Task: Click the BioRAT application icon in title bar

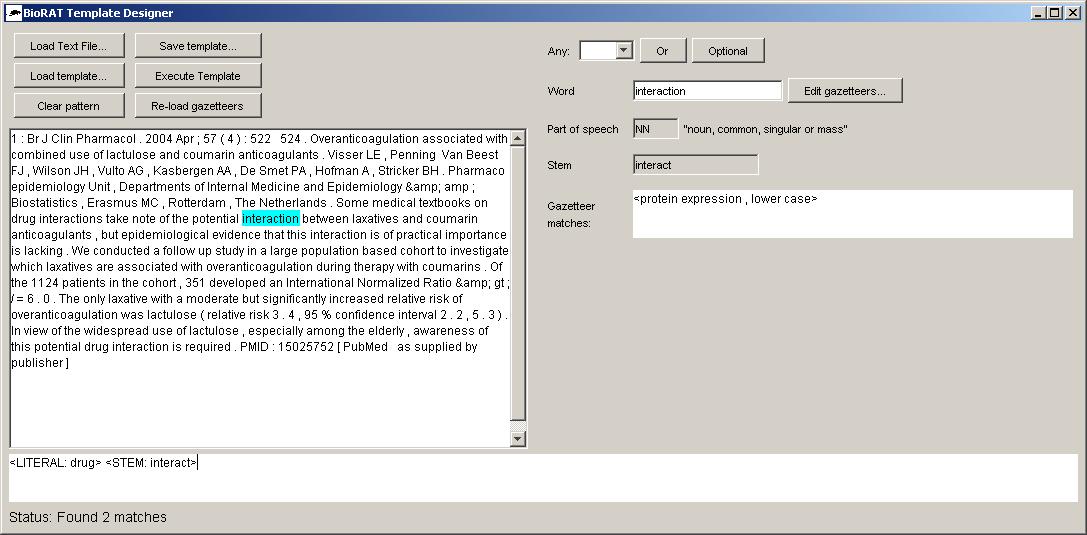Action: click(x=14, y=13)
